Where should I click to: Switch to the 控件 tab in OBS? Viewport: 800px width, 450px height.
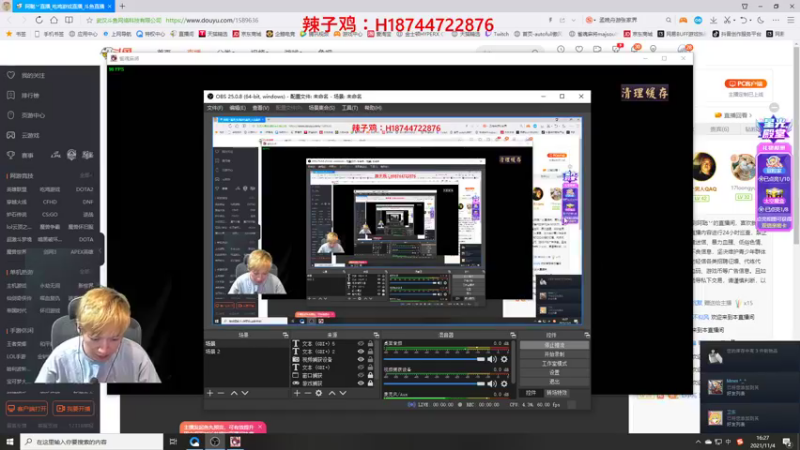pyautogui.click(x=531, y=393)
